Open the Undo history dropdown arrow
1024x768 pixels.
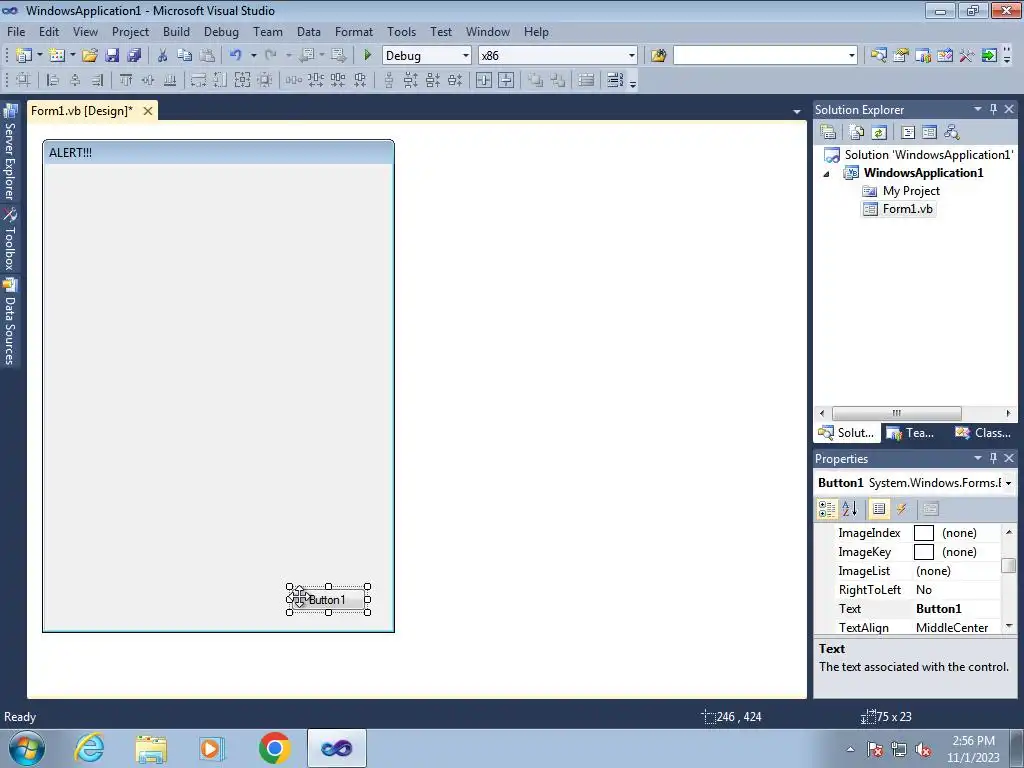[253, 56]
